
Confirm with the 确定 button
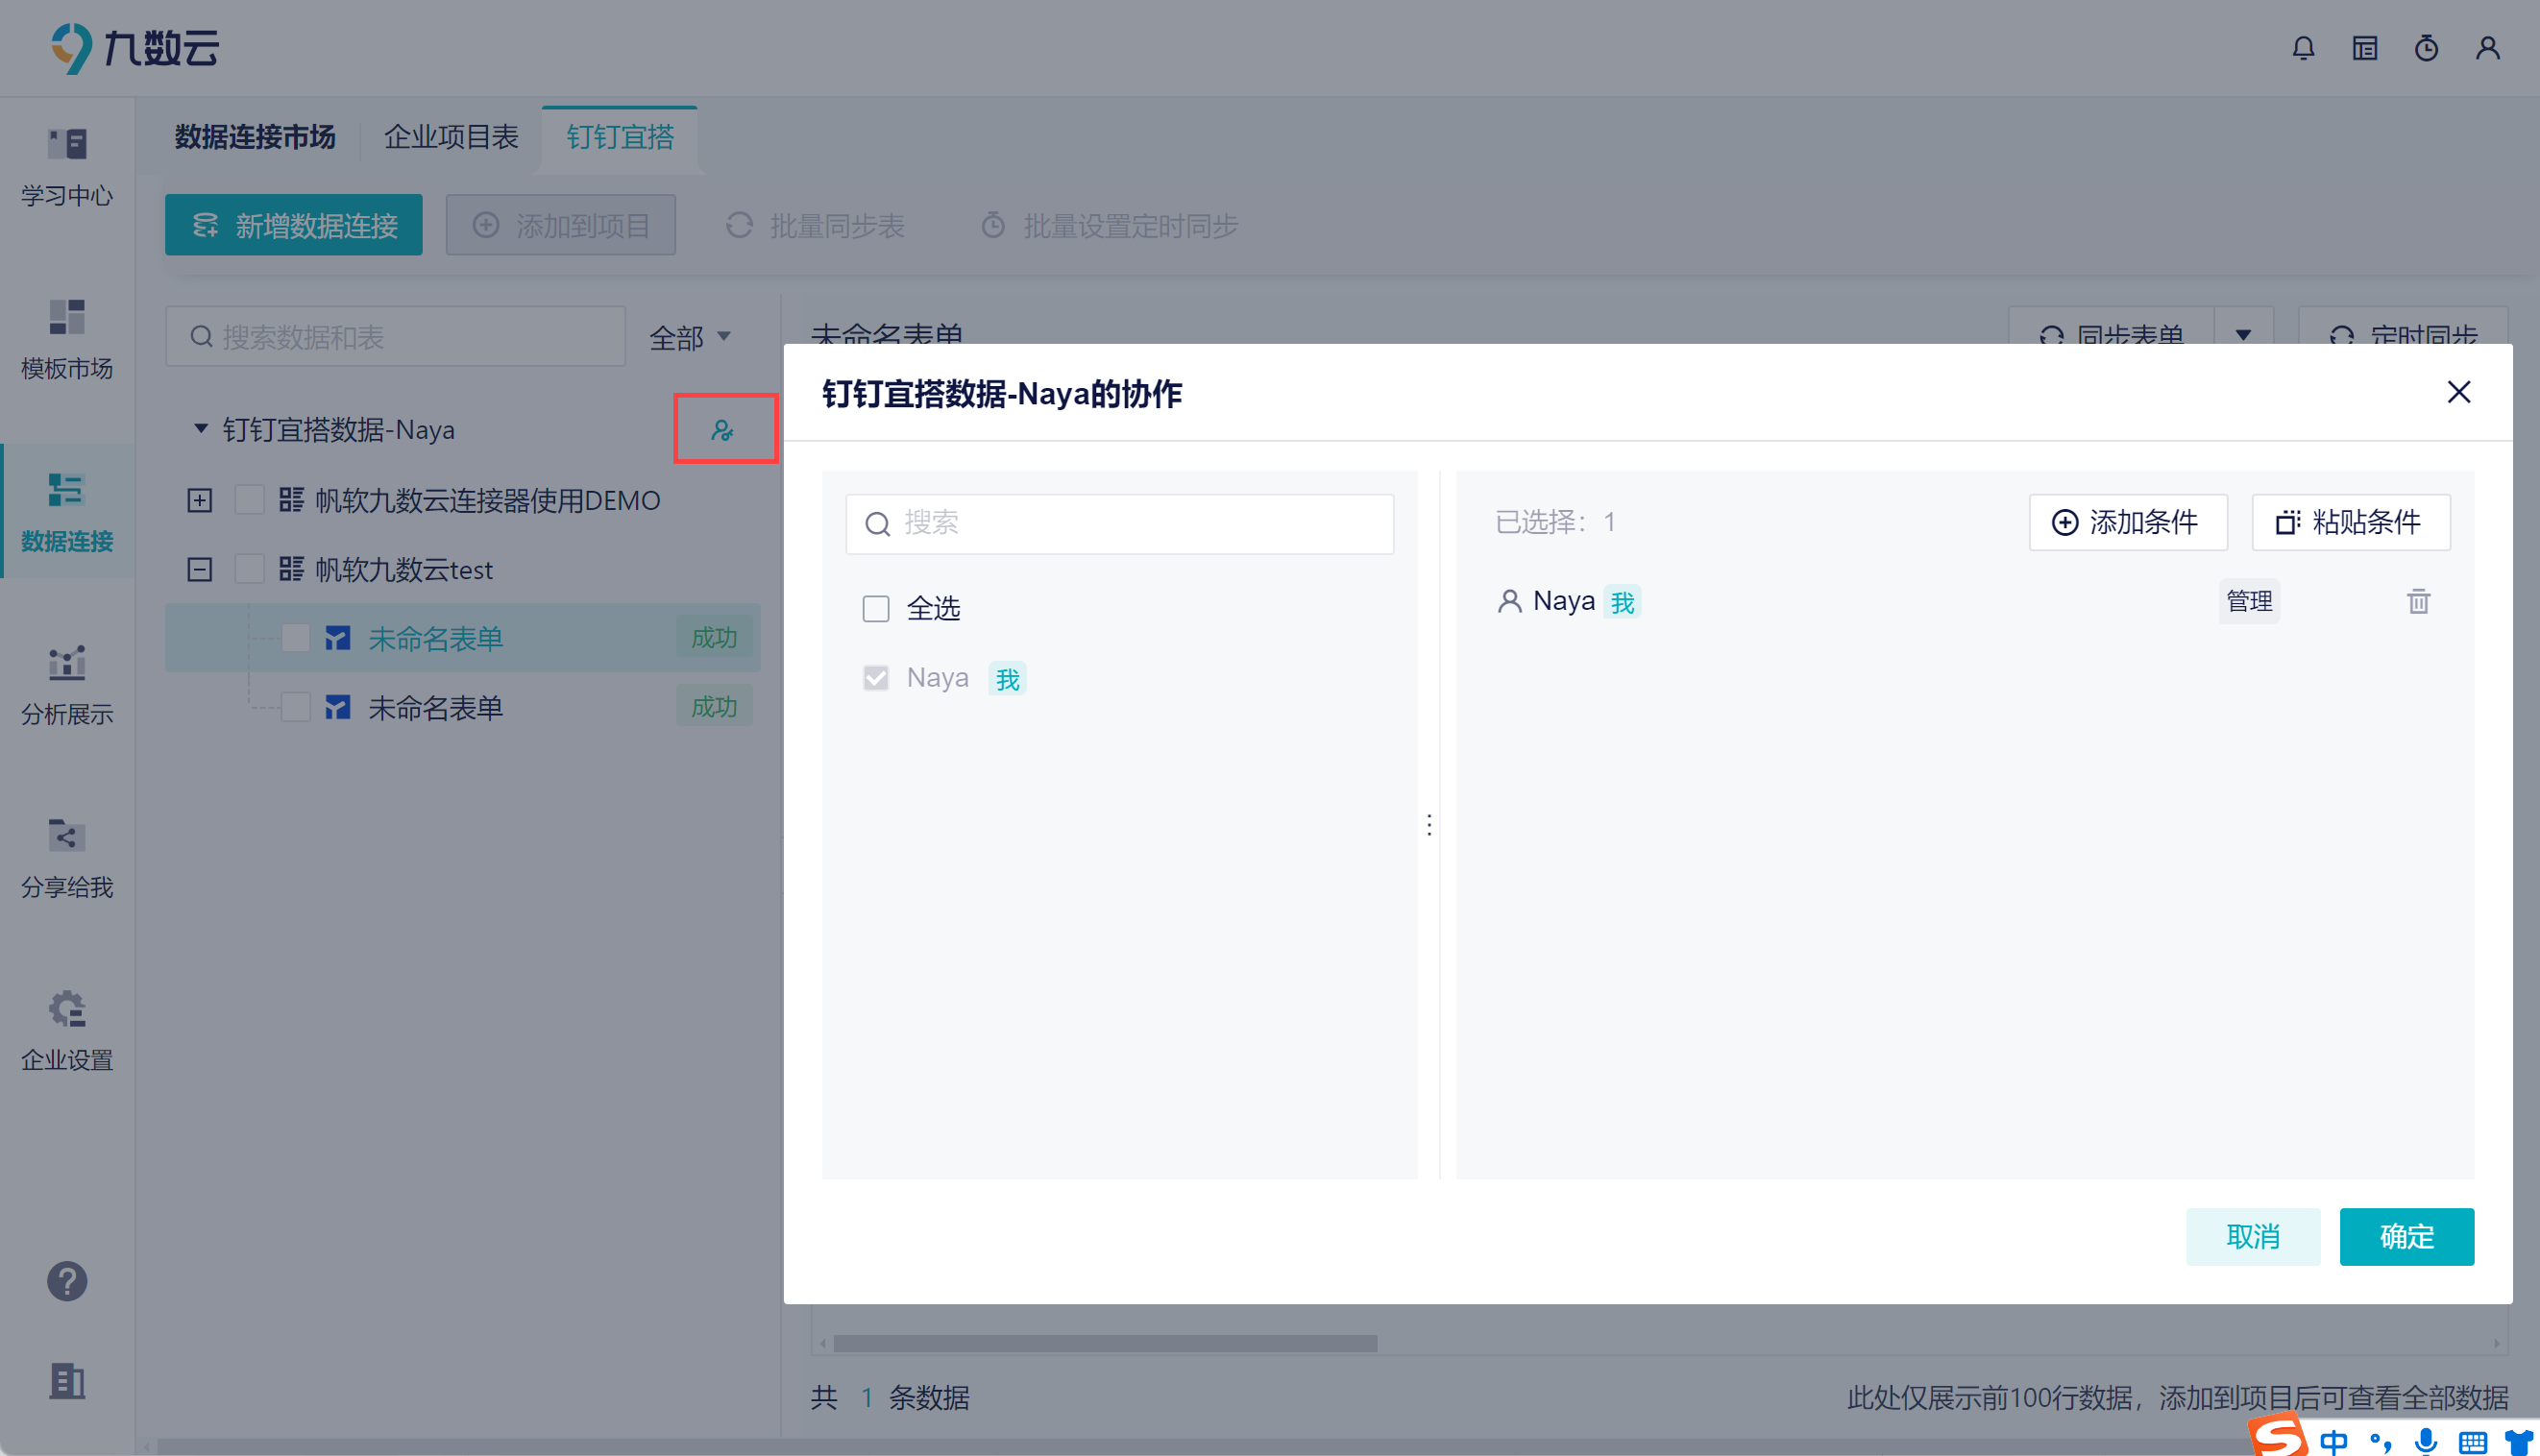coord(2405,1236)
